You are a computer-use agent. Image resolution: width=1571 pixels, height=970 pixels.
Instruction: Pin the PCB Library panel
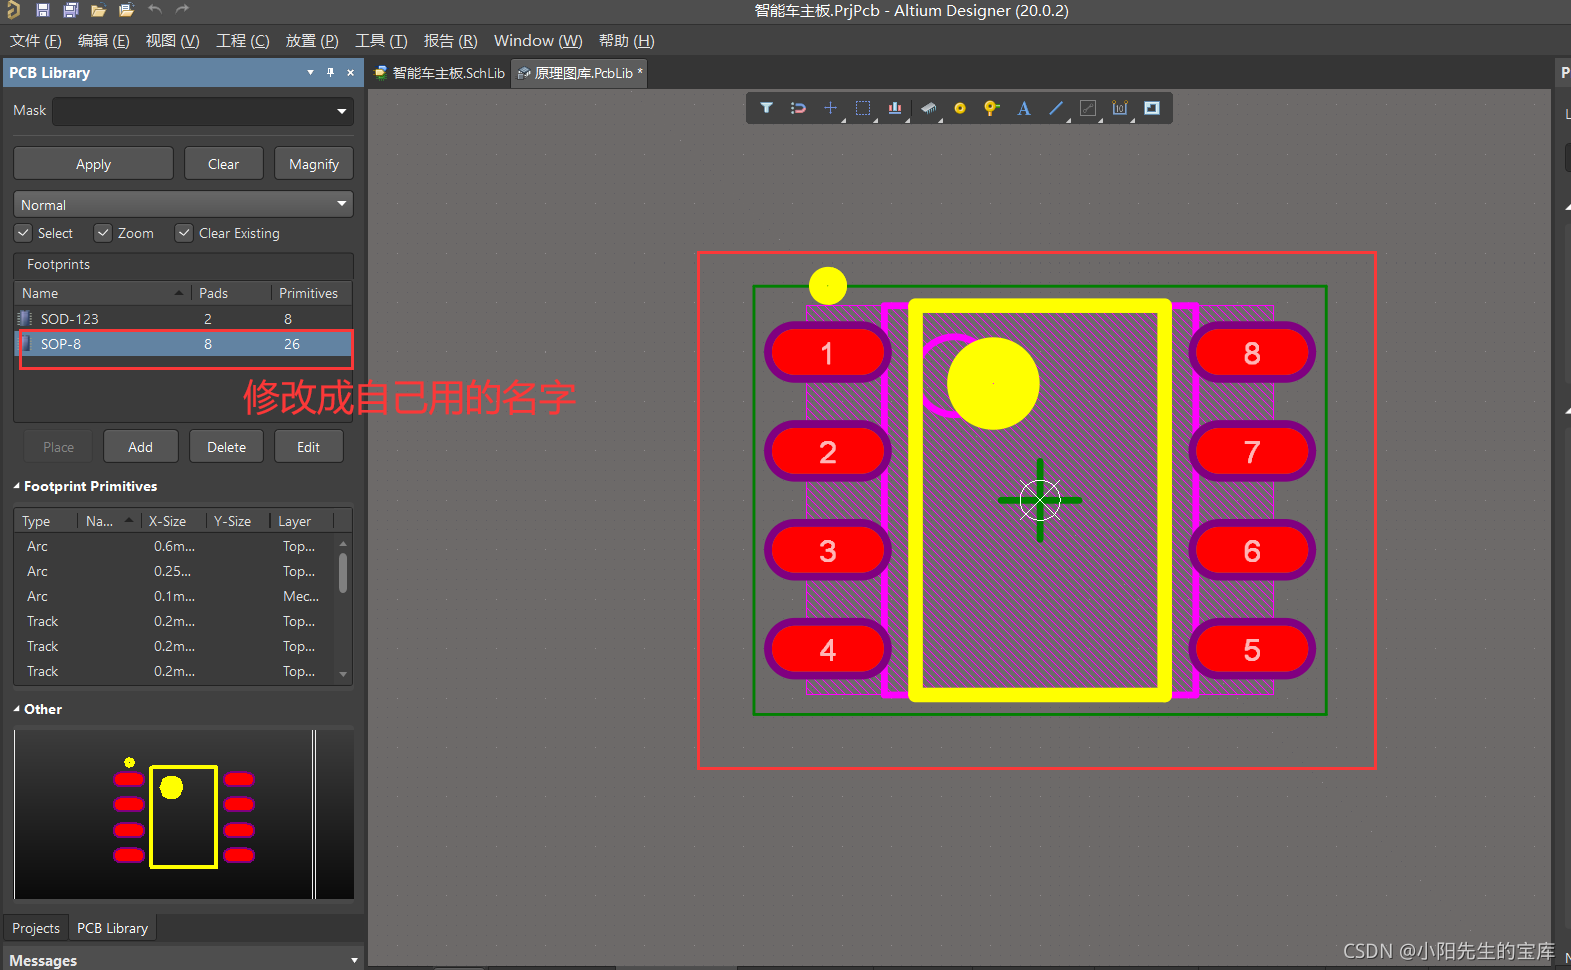point(331,72)
